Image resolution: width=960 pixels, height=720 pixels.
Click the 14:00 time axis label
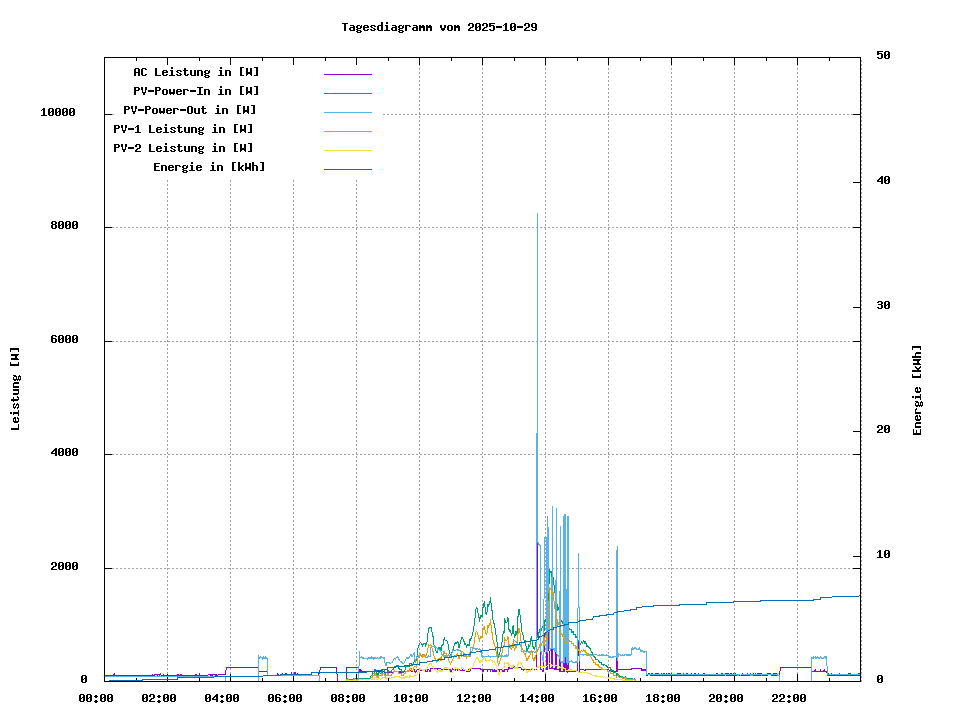pyautogui.click(x=538, y=698)
